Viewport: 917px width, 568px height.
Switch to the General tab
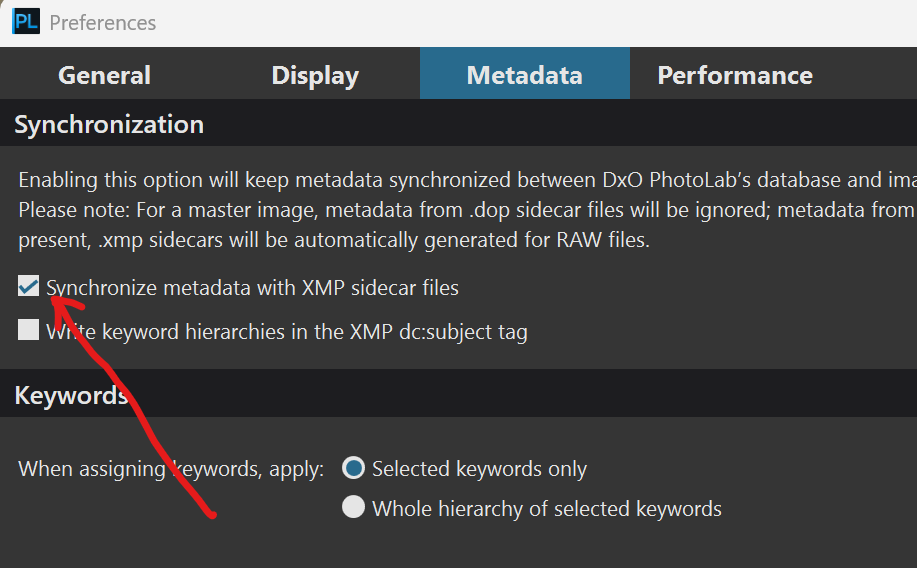pos(104,75)
